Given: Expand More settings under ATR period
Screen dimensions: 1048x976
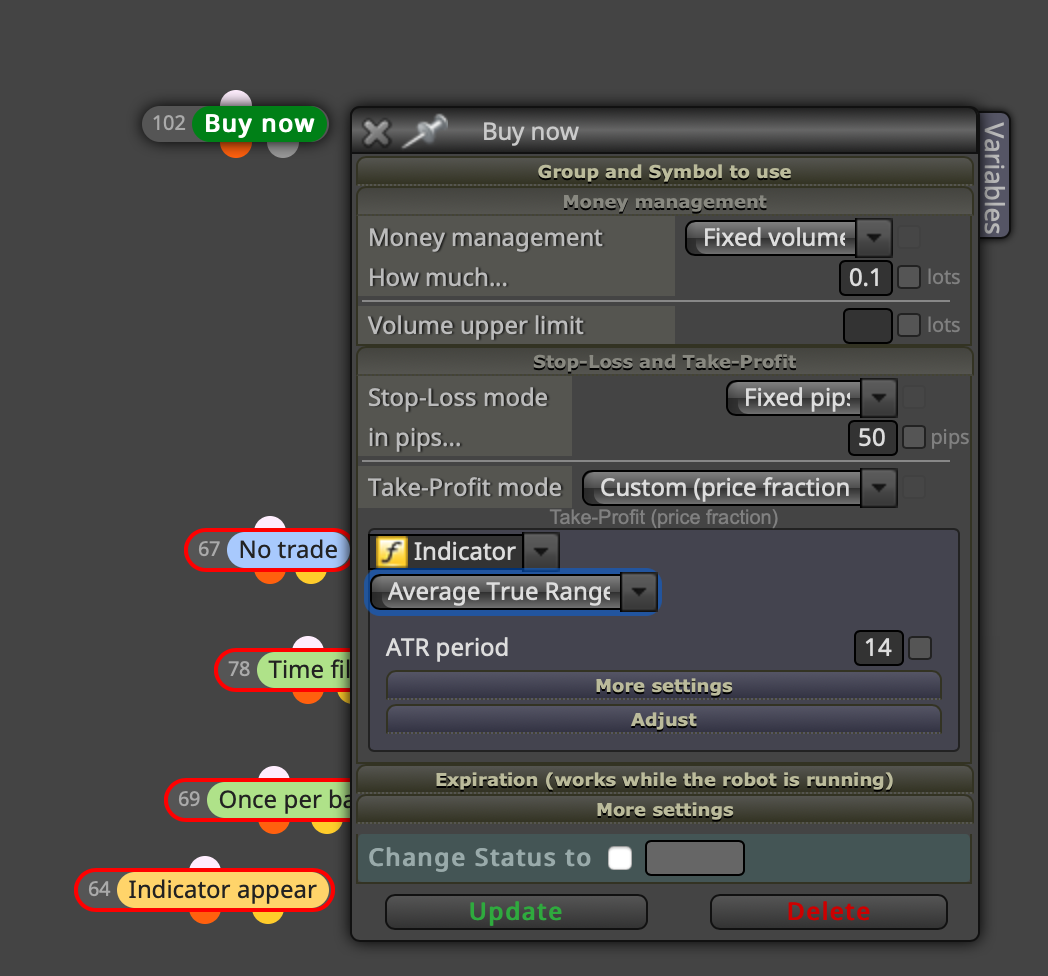Looking at the screenshot, I should 664,686.
